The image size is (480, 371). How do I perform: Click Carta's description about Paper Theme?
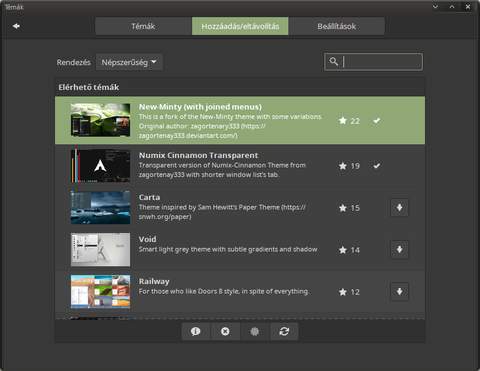pyautogui.click(x=222, y=212)
